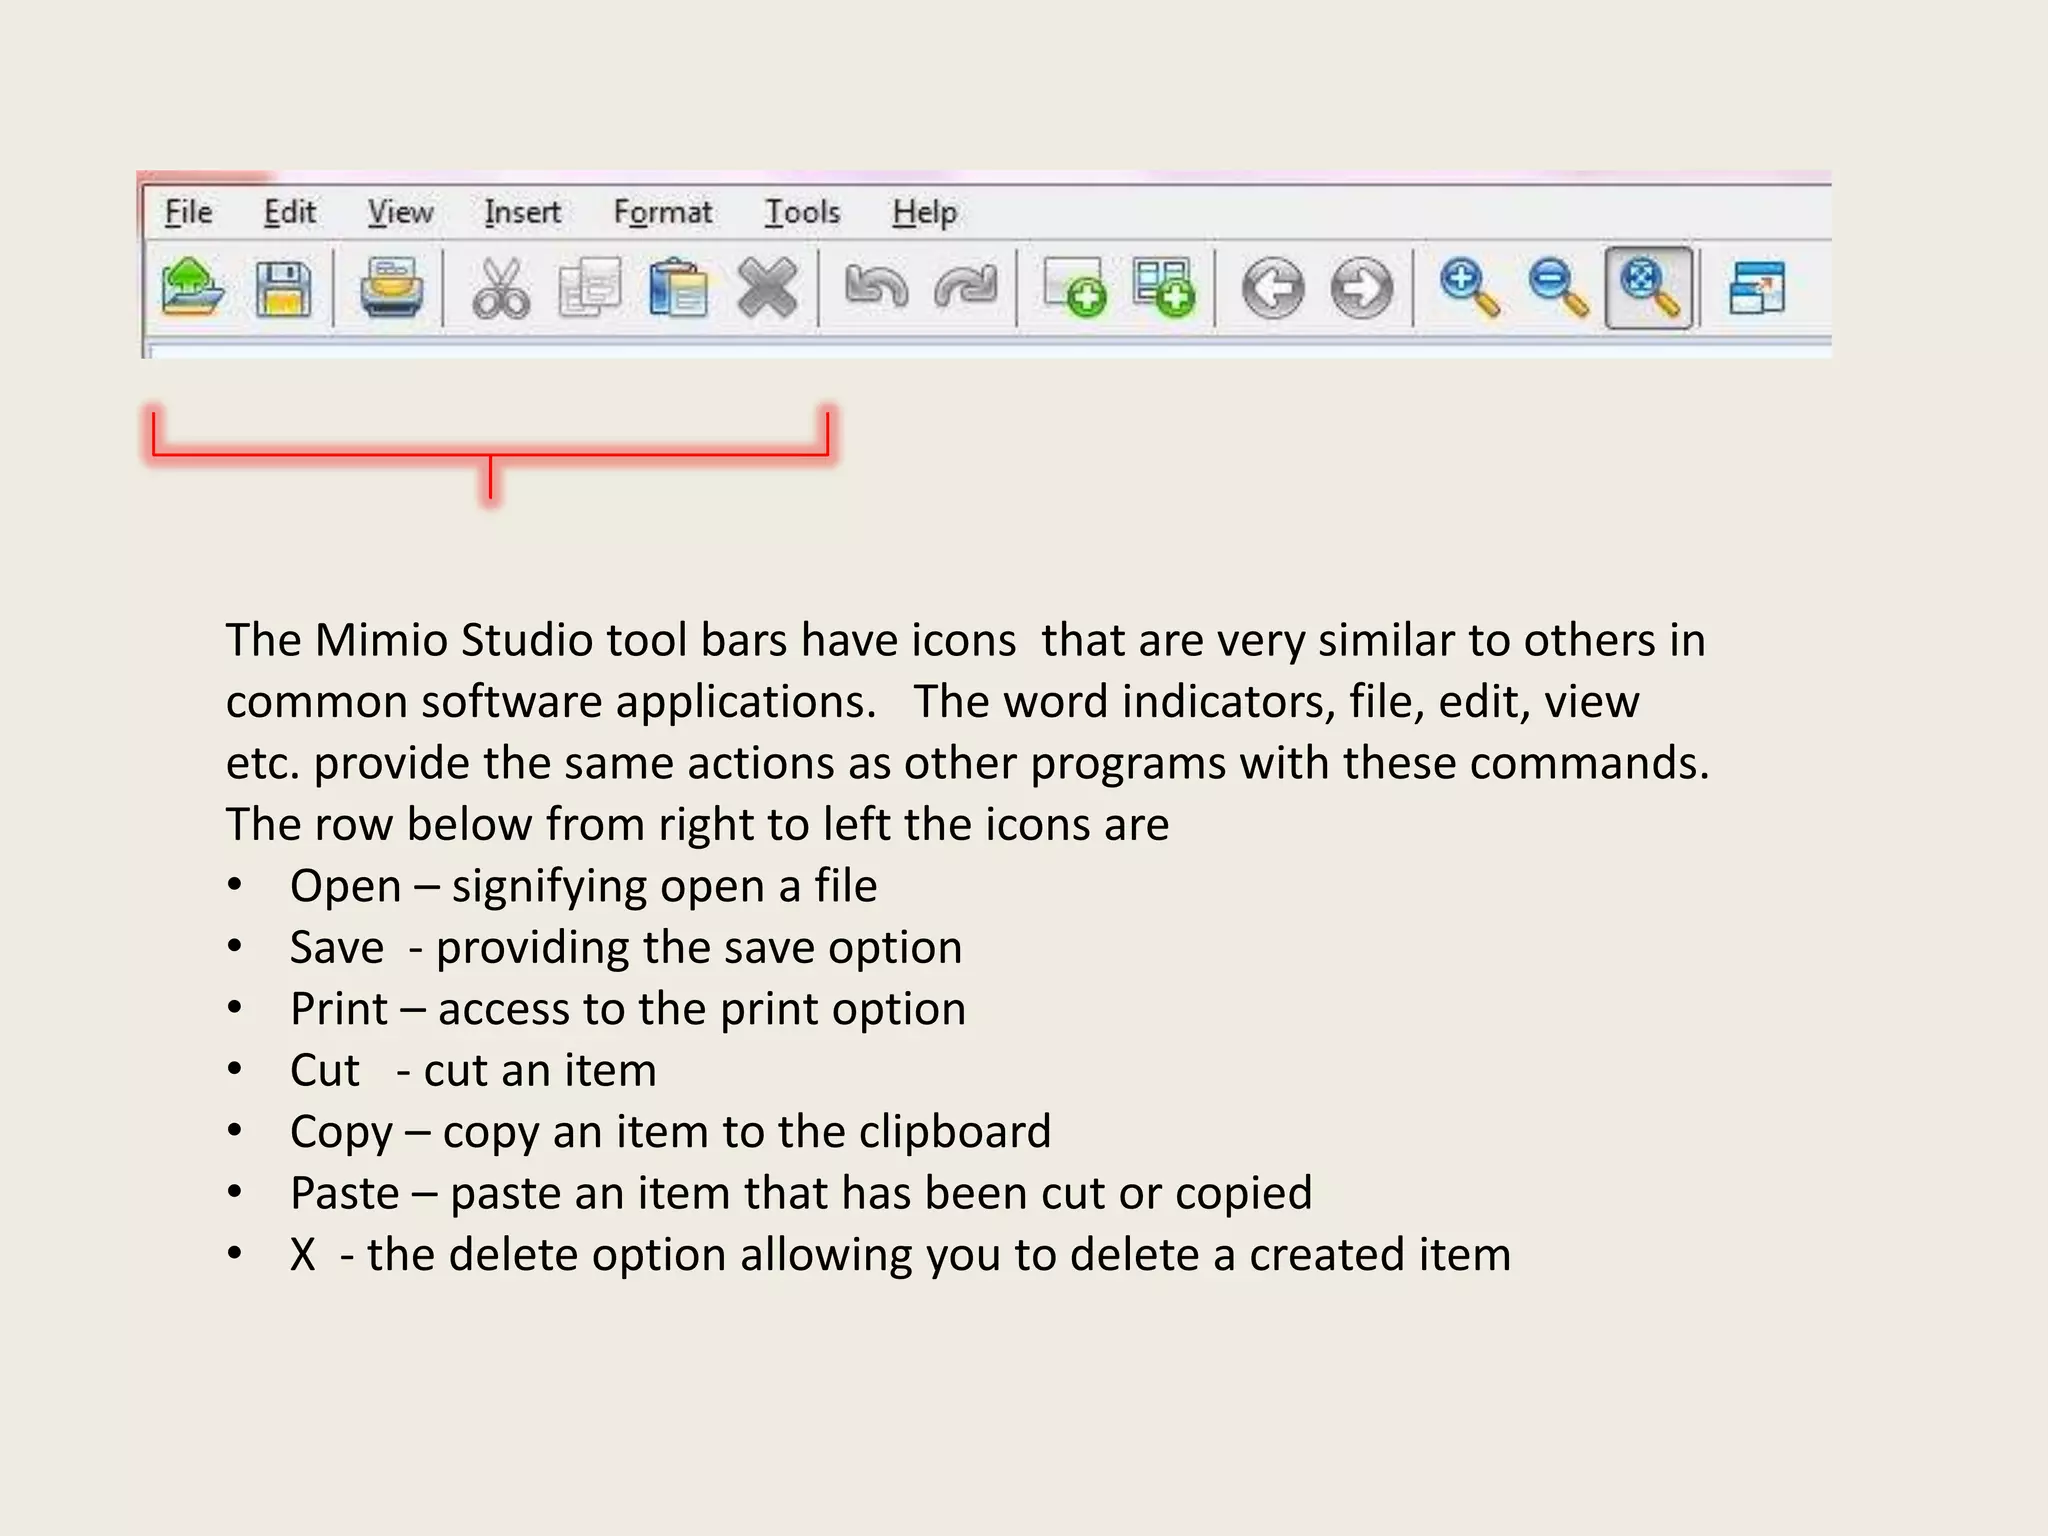Click the Open file icon
Viewport: 2048px width, 1536px height.
tap(192, 288)
